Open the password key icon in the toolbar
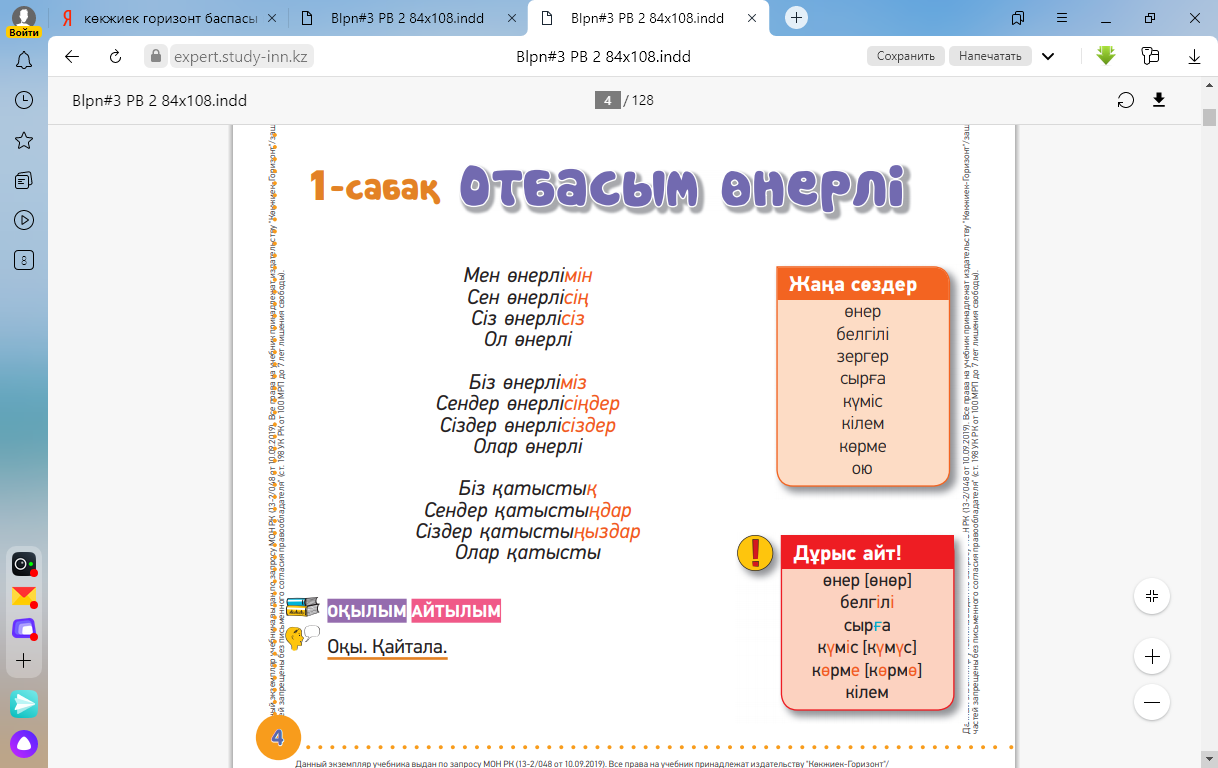Image resolution: width=1218 pixels, height=768 pixels. (1150, 56)
